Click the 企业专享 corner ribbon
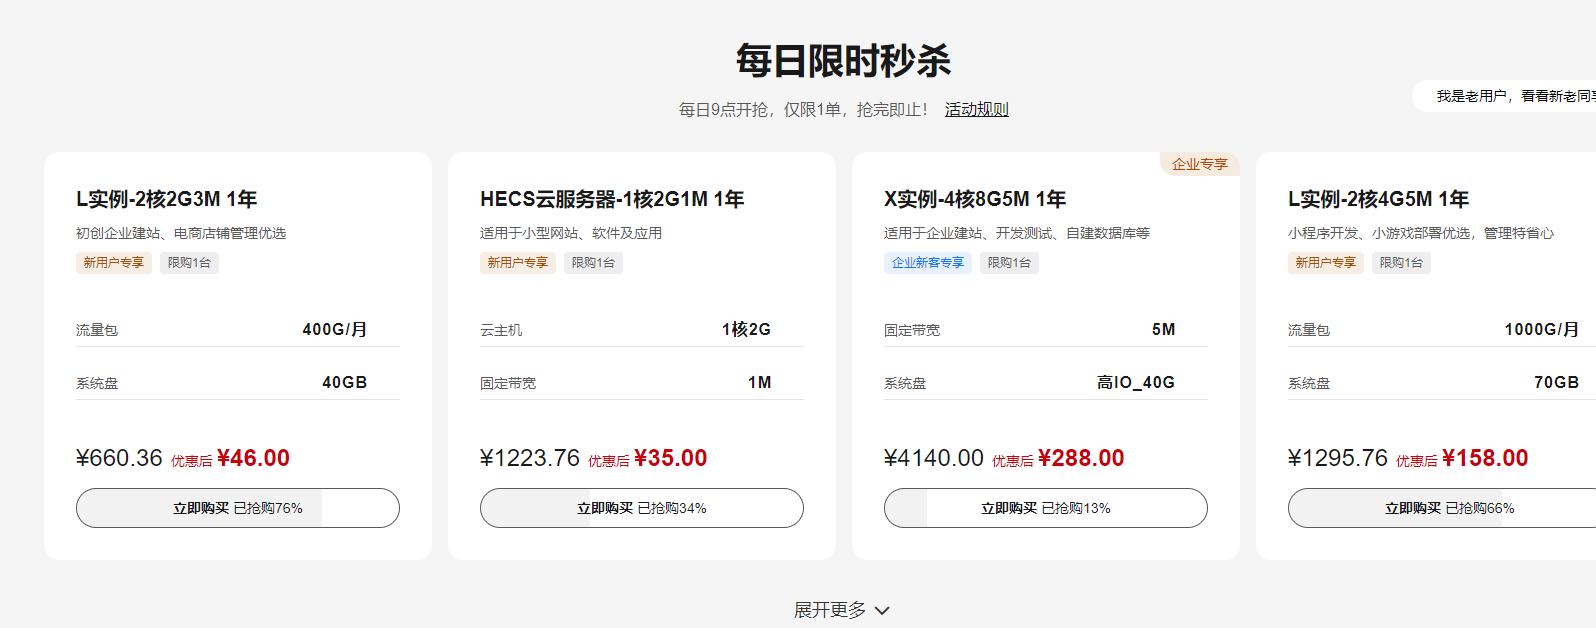The width and height of the screenshot is (1596, 628). pos(1198,163)
